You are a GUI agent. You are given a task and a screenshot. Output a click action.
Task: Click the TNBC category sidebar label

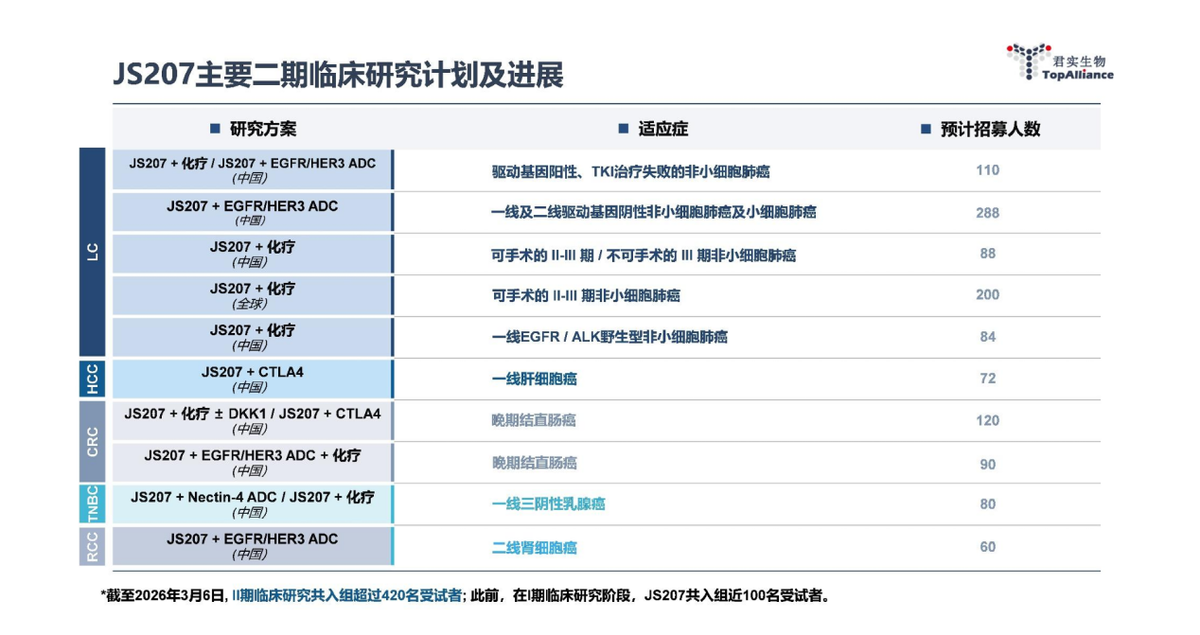tap(93, 504)
